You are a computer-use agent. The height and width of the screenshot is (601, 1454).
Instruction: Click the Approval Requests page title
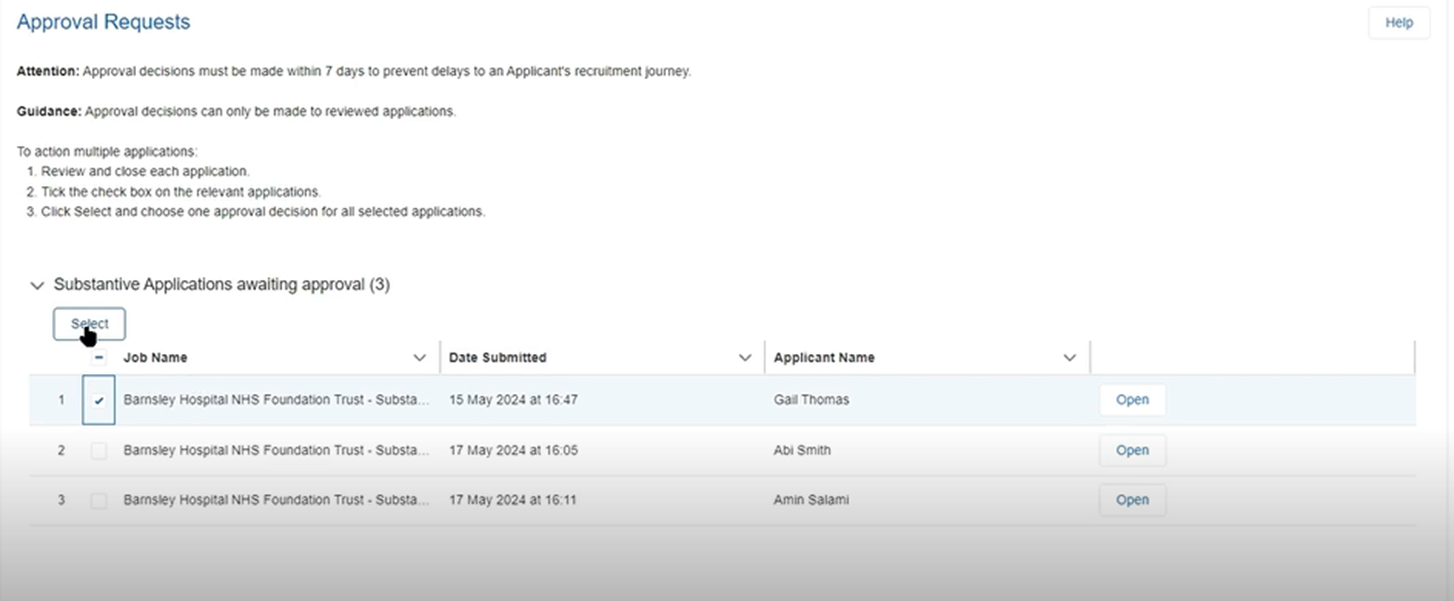coord(103,21)
